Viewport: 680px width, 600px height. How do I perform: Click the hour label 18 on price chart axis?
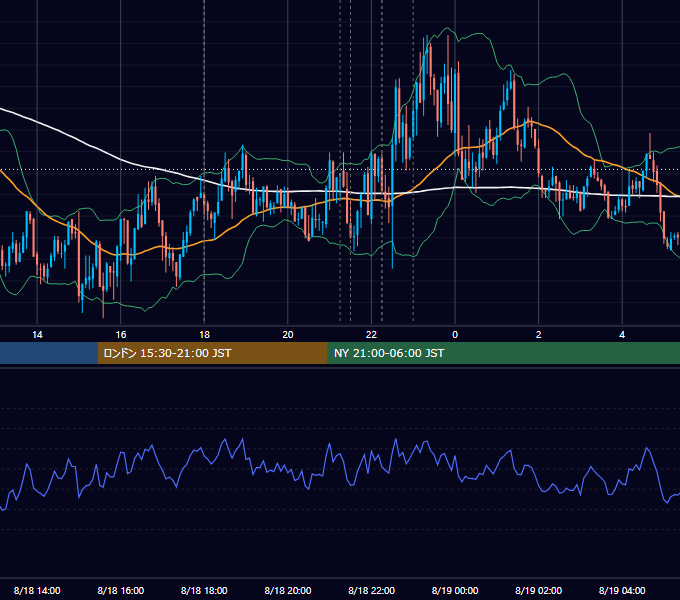[x=204, y=335]
